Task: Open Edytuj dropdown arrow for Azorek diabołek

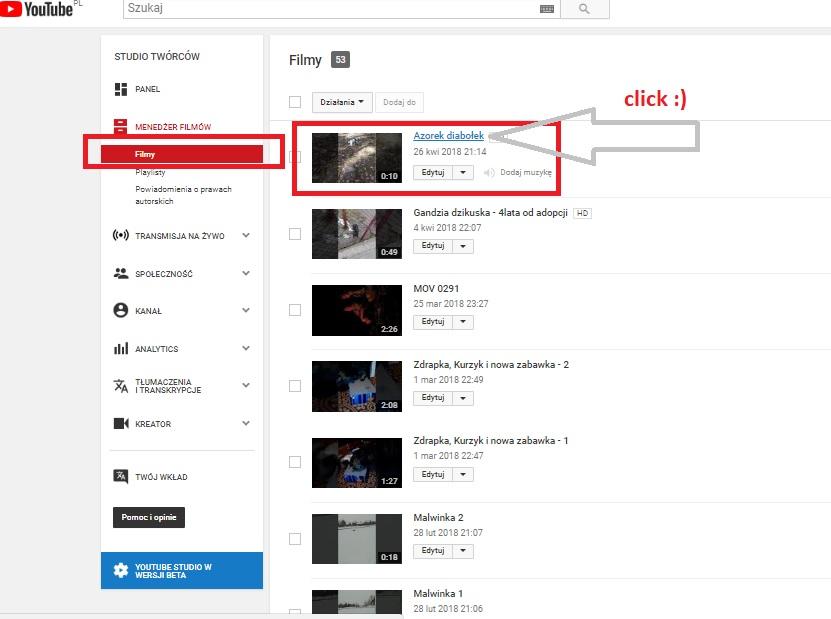Action: [x=462, y=172]
